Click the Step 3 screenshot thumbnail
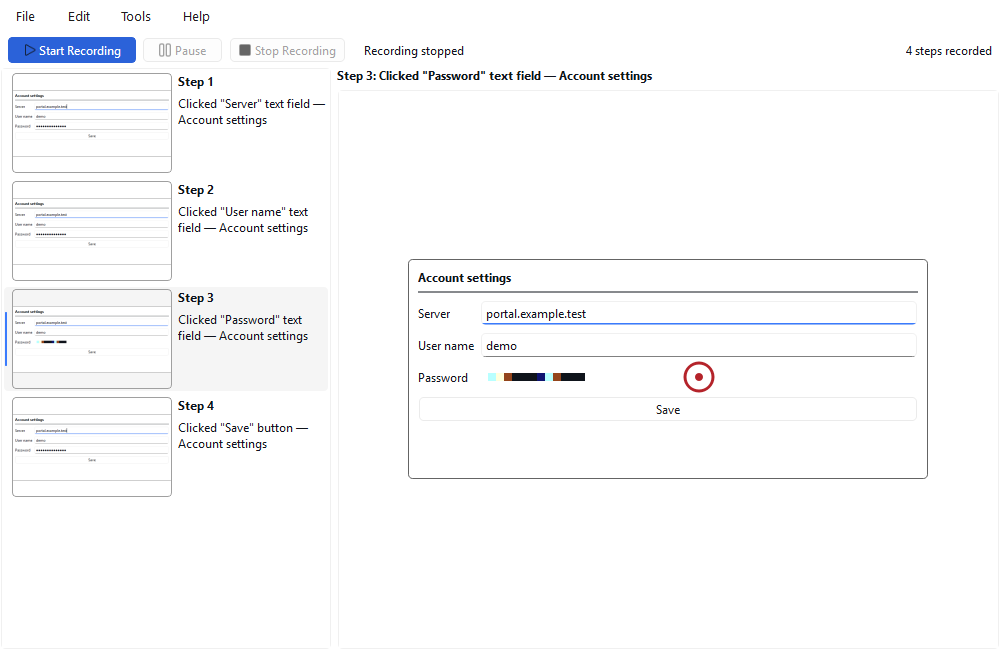This screenshot has width=1000, height=650. 92,339
